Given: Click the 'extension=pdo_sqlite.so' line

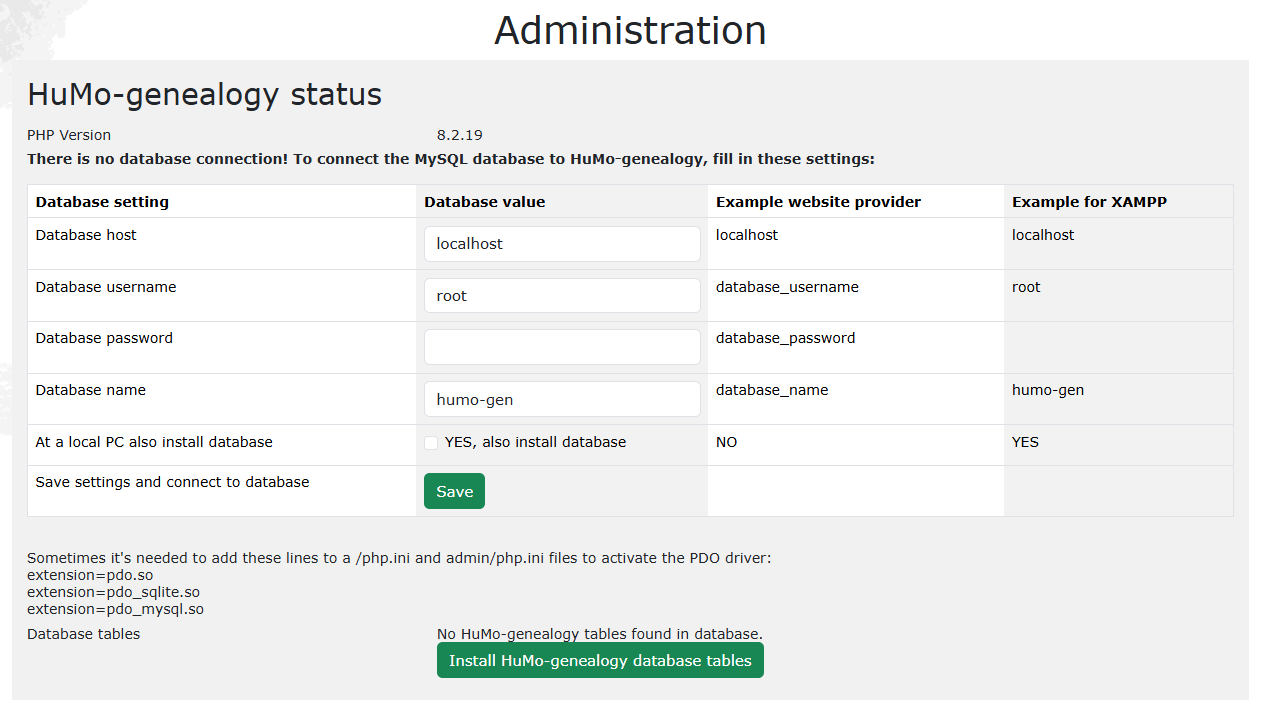Looking at the screenshot, I should [x=113, y=592].
